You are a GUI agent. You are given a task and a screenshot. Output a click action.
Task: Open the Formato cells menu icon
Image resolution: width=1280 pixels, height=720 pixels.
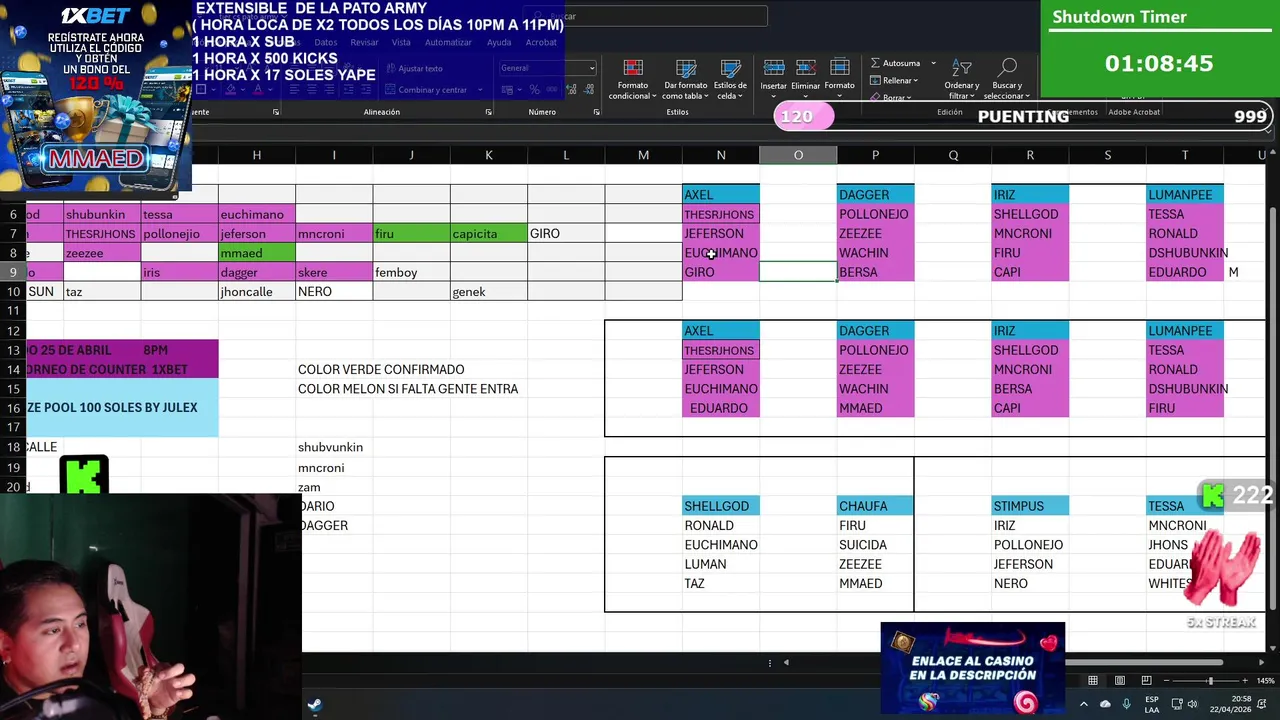pos(840,68)
